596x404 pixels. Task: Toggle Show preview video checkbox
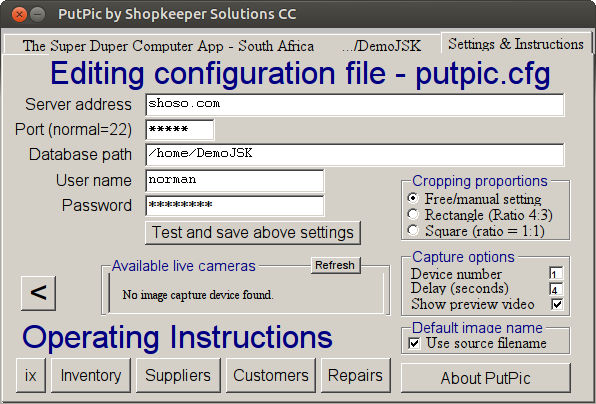click(557, 304)
